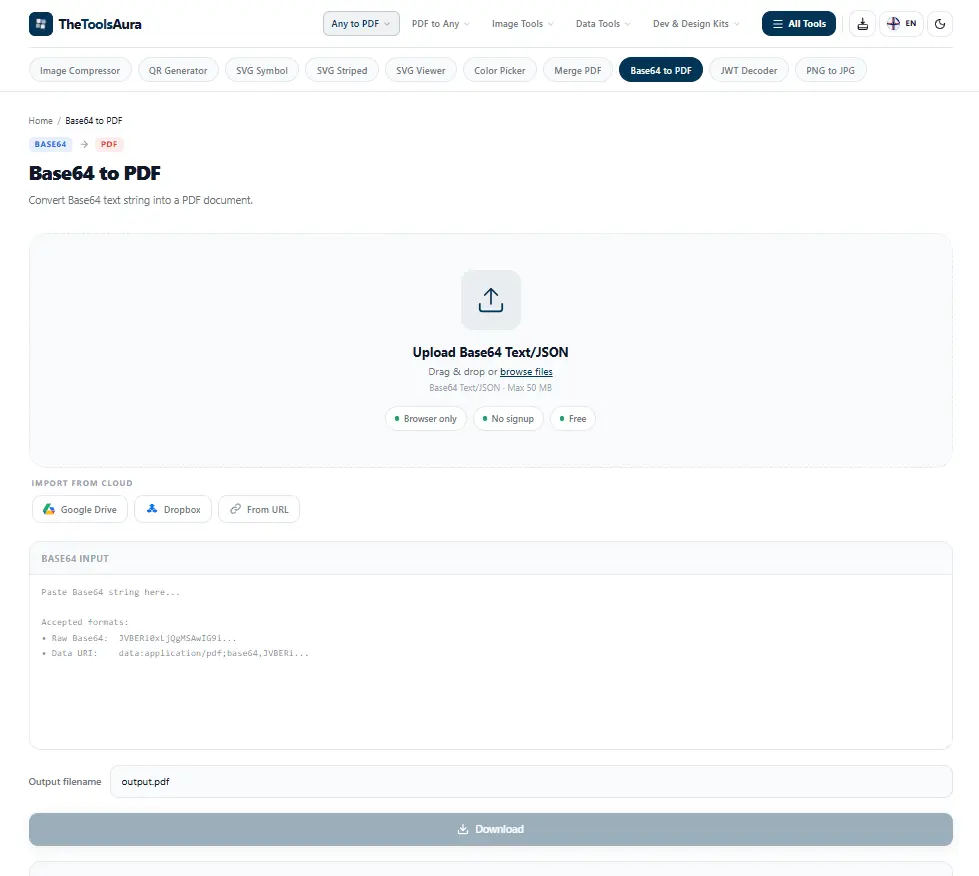Click the TheToolsAura brand name

click(x=100, y=24)
